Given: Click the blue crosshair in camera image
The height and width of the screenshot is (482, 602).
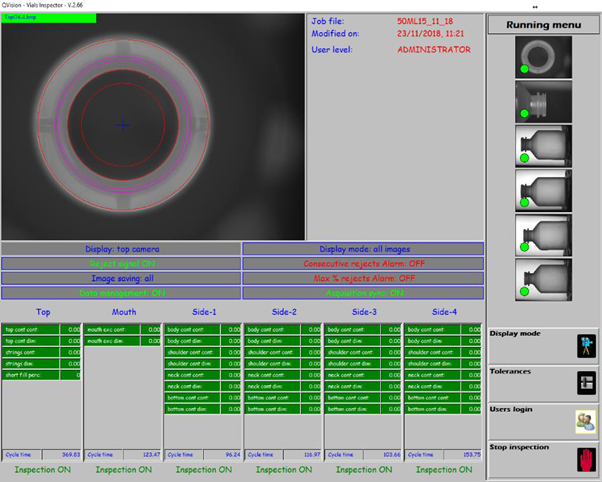Looking at the screenshot, I should point(122,125).
